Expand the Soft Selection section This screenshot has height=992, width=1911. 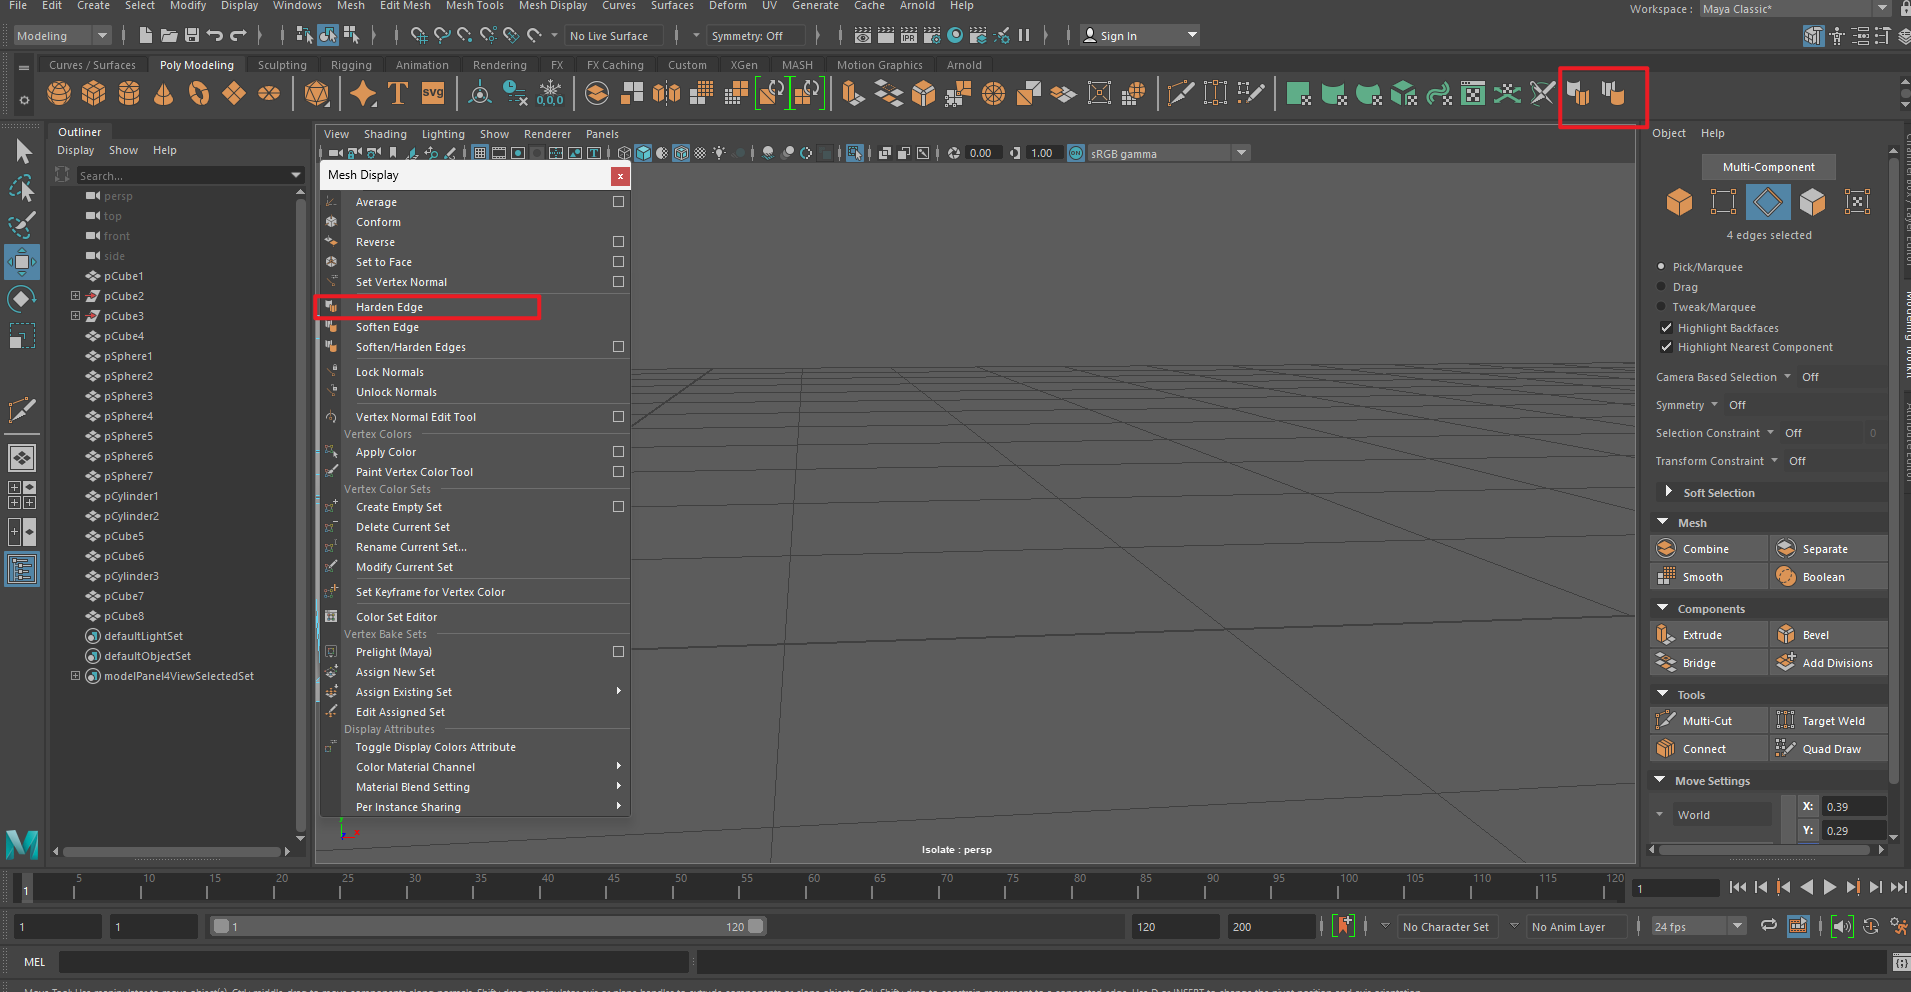1668,492
